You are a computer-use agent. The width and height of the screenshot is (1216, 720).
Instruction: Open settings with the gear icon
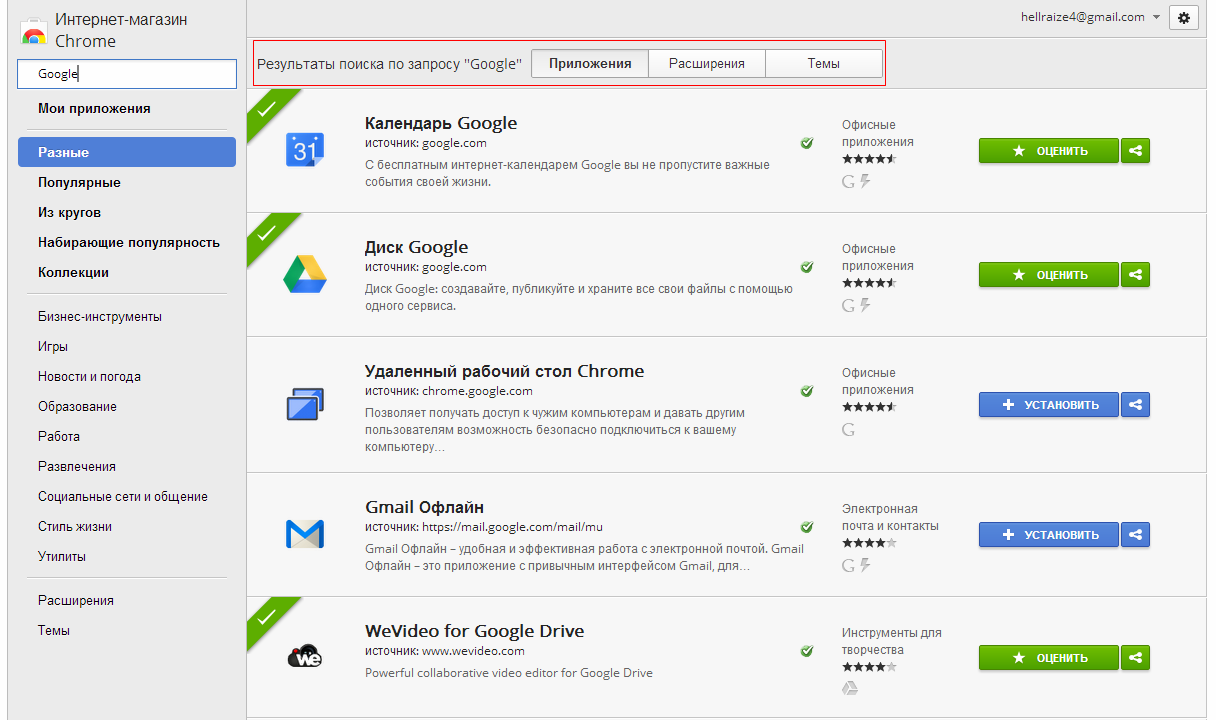click(1184, 17)
